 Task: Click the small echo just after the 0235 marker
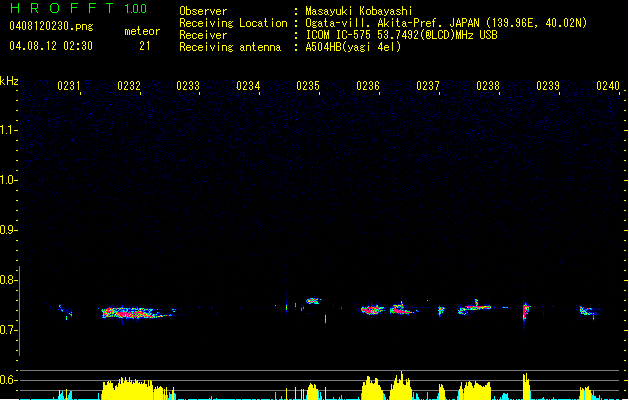click(x=313, y=301)
